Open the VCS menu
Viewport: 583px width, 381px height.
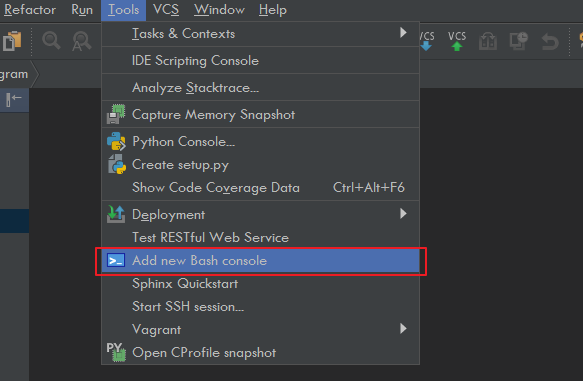click(x=166, y=10)
